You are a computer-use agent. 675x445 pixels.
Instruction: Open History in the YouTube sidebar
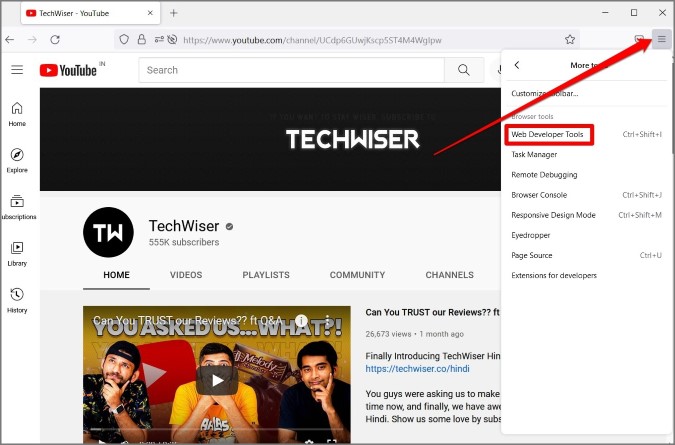(x=17, y=300)
